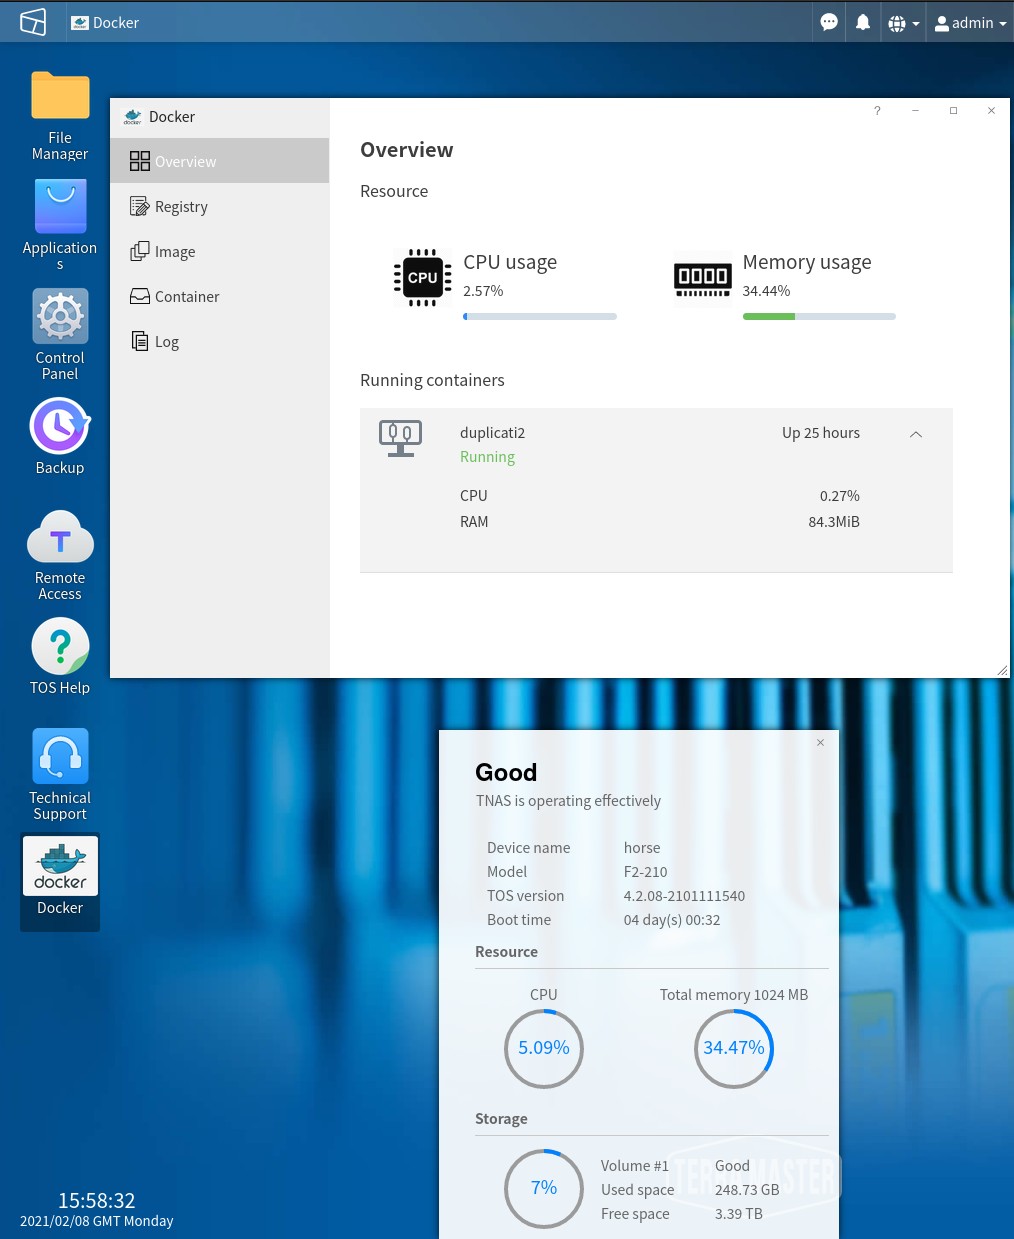Open the Container section in Docker

(187, 296)
